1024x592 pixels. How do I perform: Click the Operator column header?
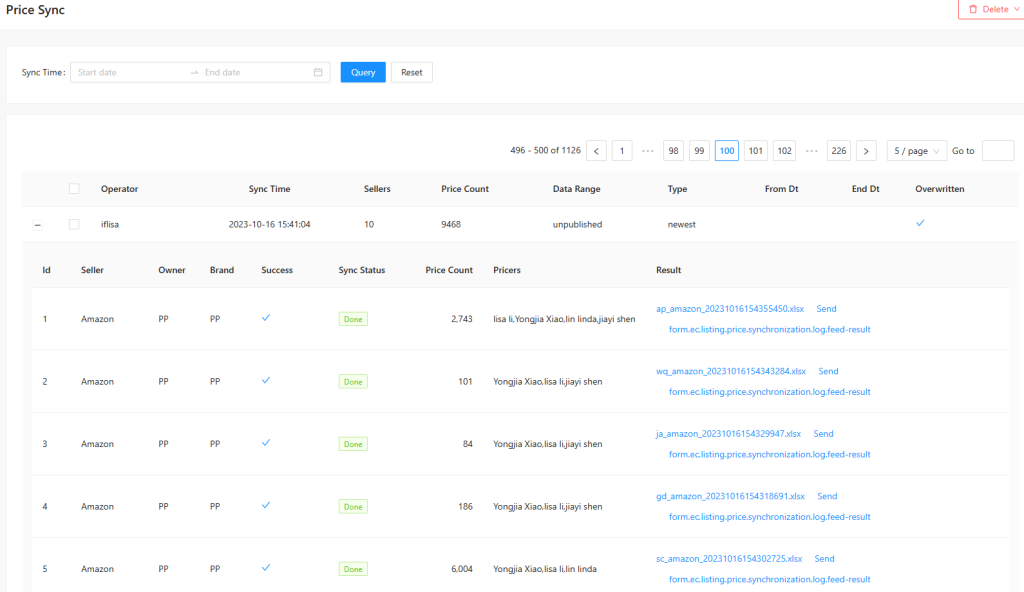click(120, 189)
